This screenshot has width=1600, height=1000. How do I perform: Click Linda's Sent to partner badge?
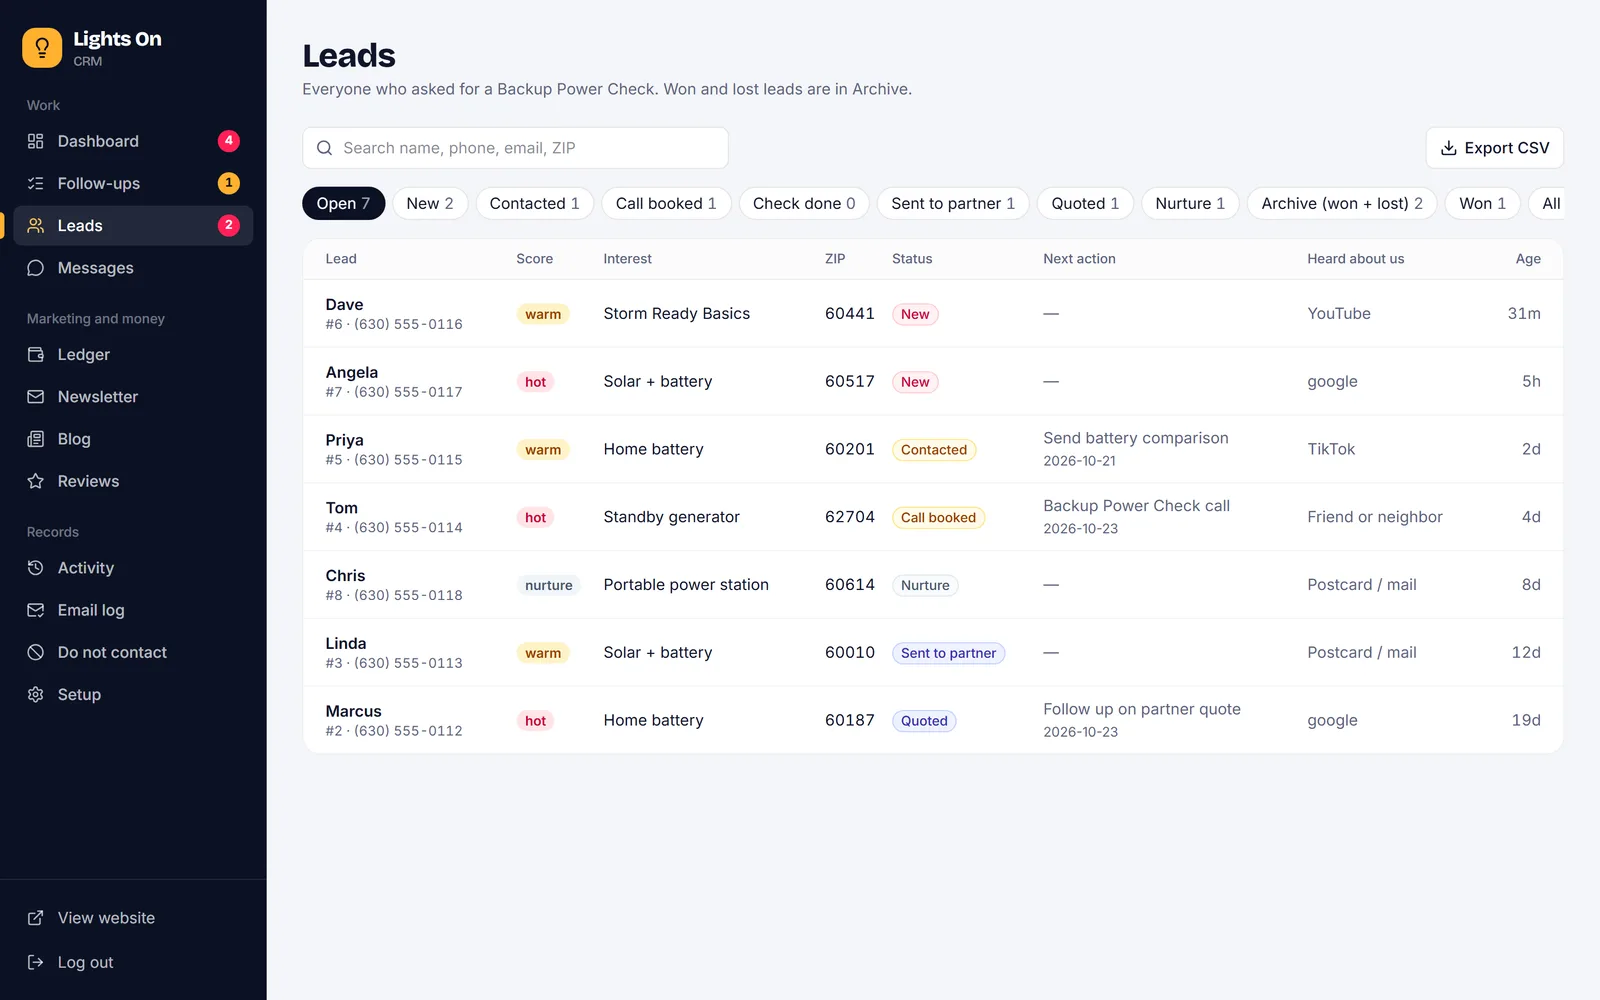[948, 653]
